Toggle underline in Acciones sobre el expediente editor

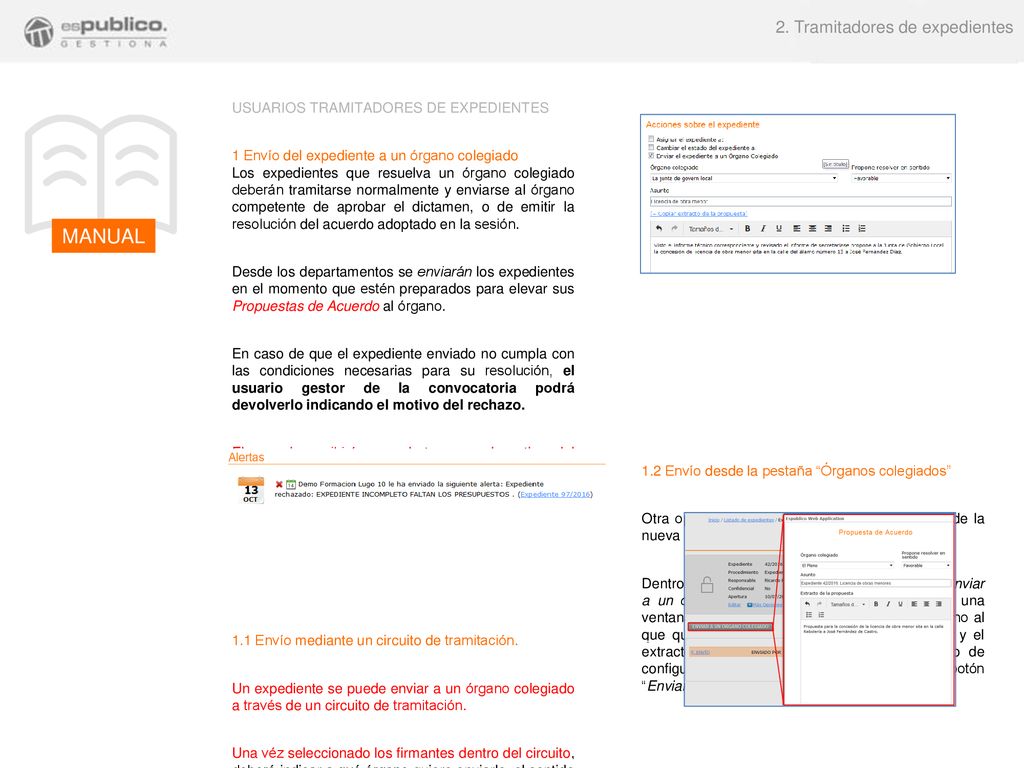coord(778,229)
